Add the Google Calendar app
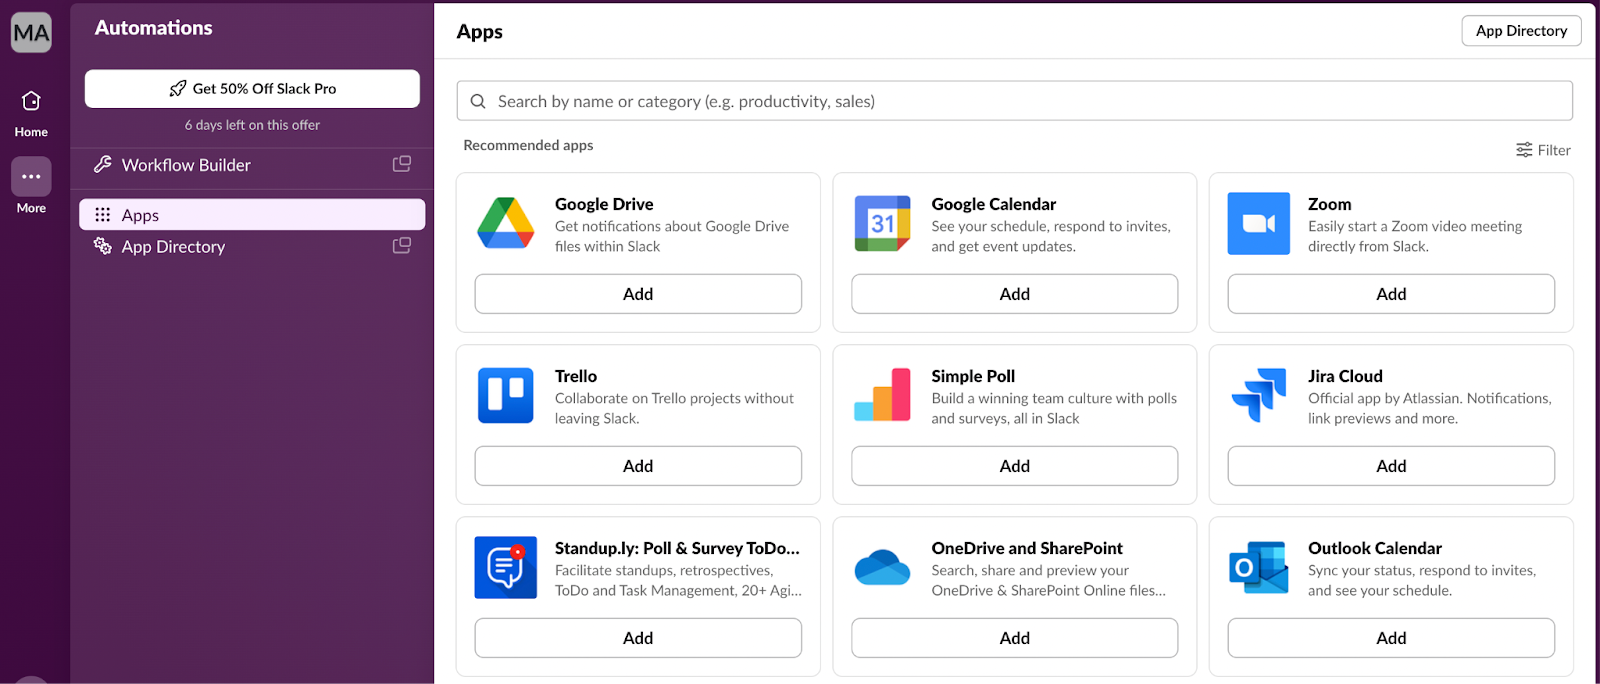 pyautogui.click(x=1014, y=294)
